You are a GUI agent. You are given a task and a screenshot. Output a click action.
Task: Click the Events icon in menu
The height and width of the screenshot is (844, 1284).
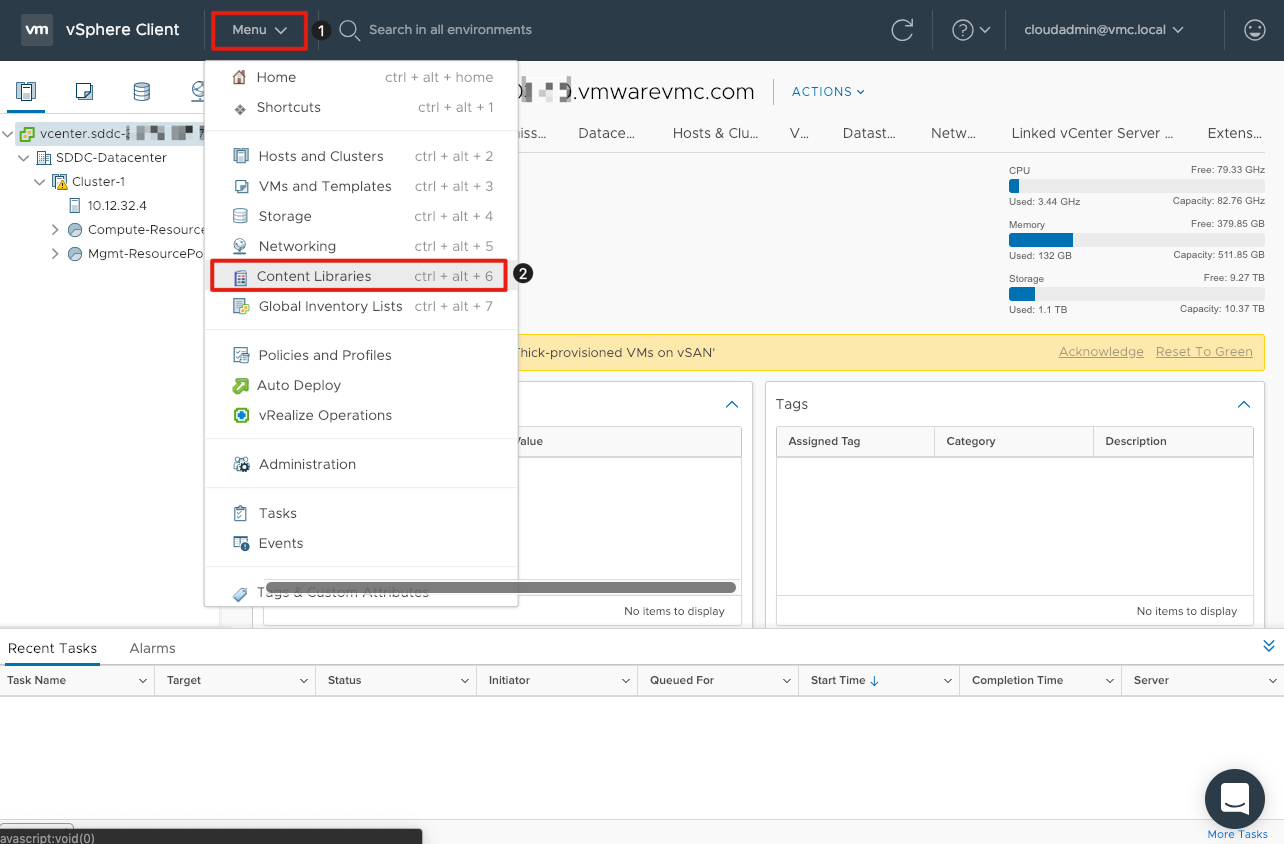241,543
